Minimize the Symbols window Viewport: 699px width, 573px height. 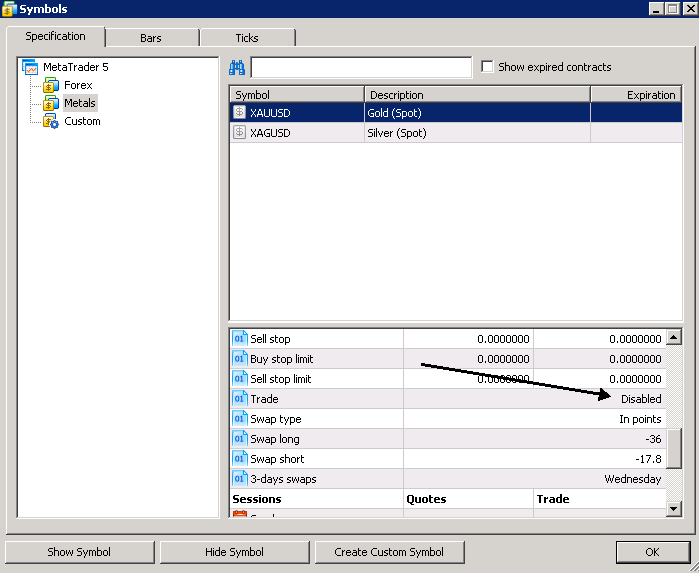656,8
